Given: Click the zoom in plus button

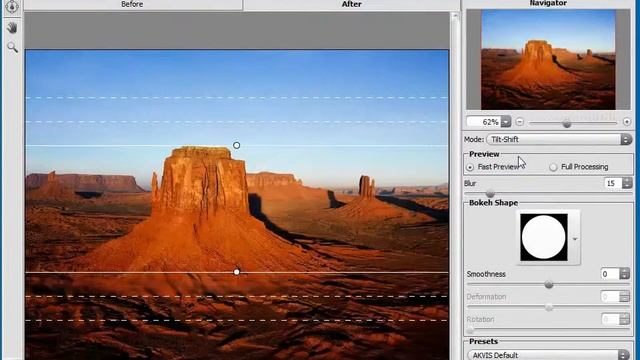Looking at the screenshot, I should click(627, 122).
